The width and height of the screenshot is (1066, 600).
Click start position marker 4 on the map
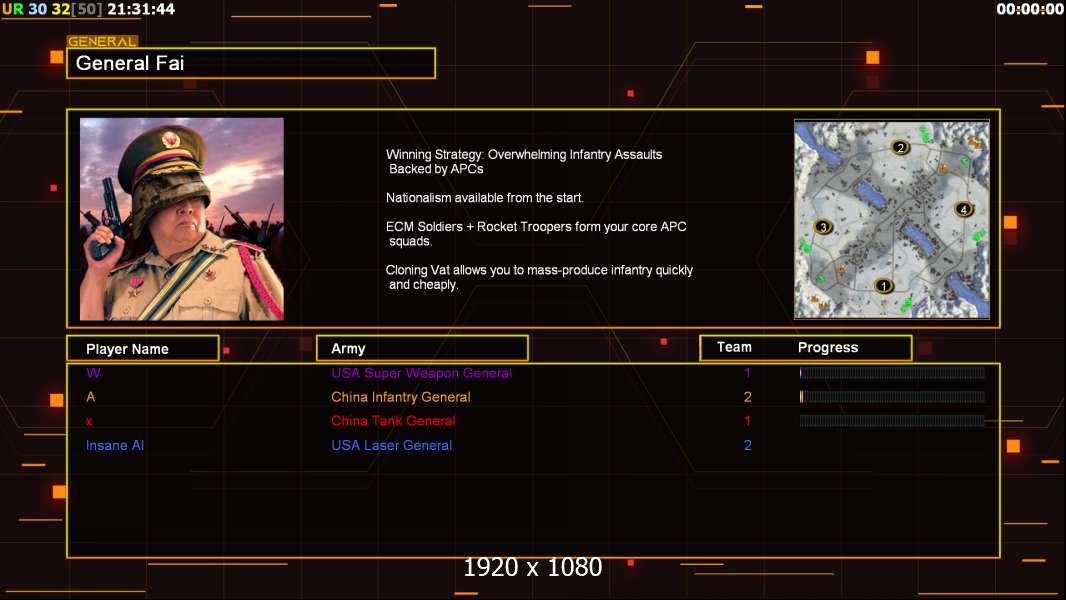[963, 209]
